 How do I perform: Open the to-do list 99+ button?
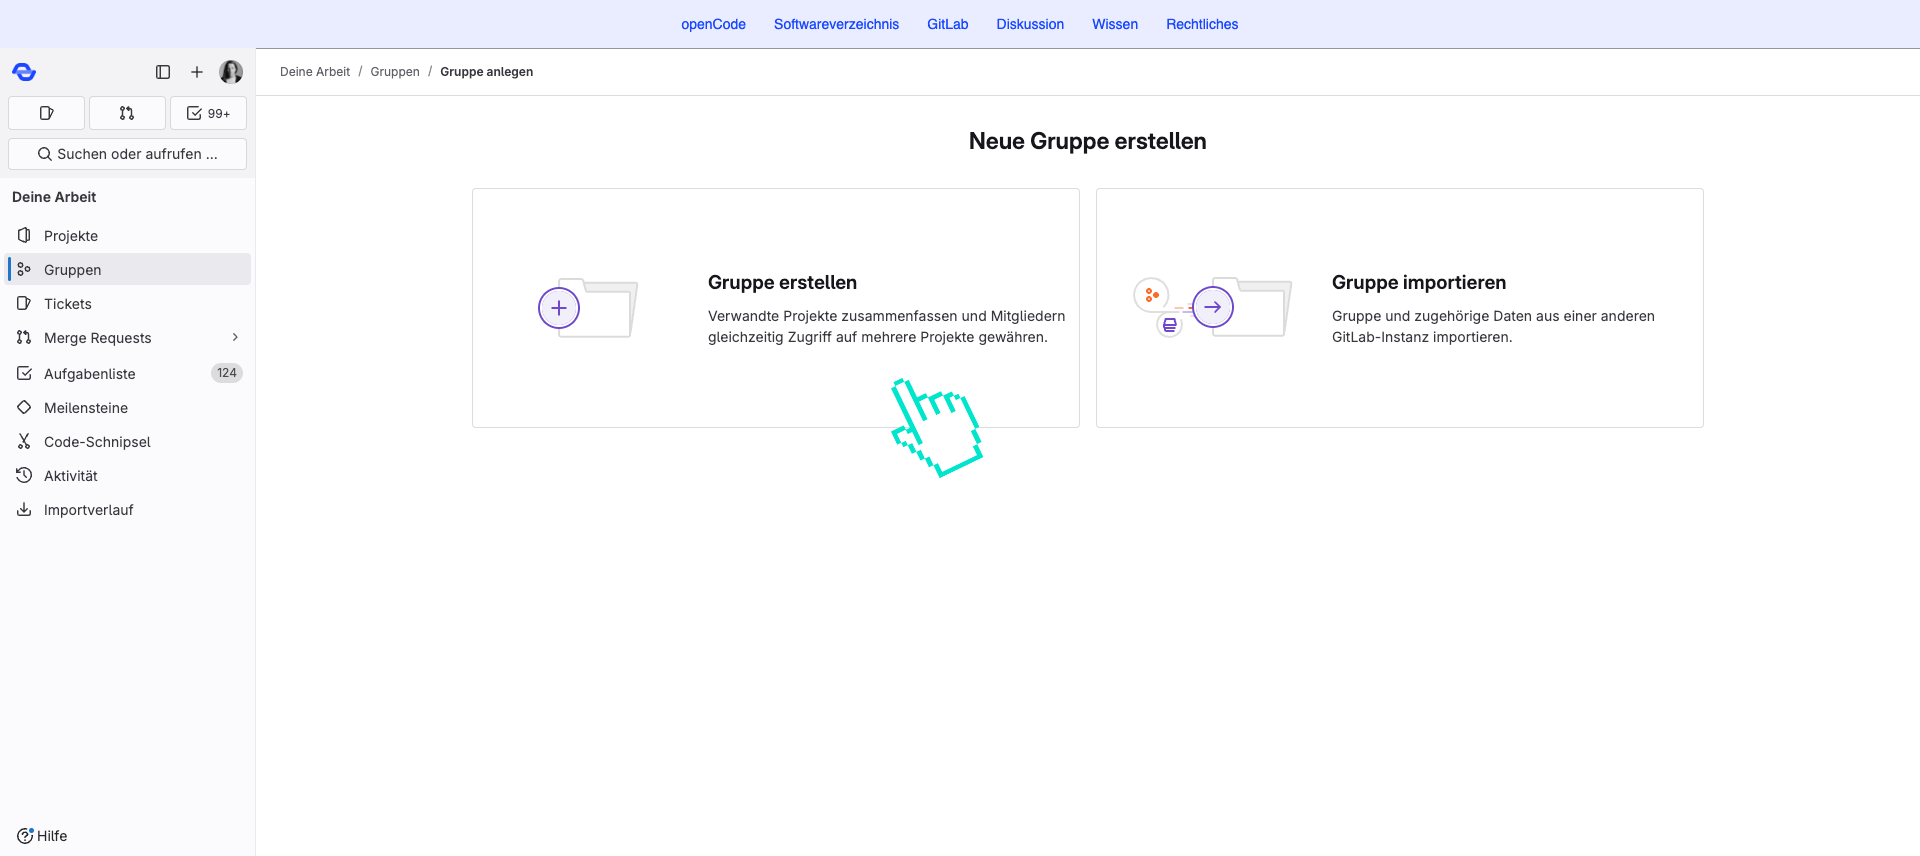208,113
